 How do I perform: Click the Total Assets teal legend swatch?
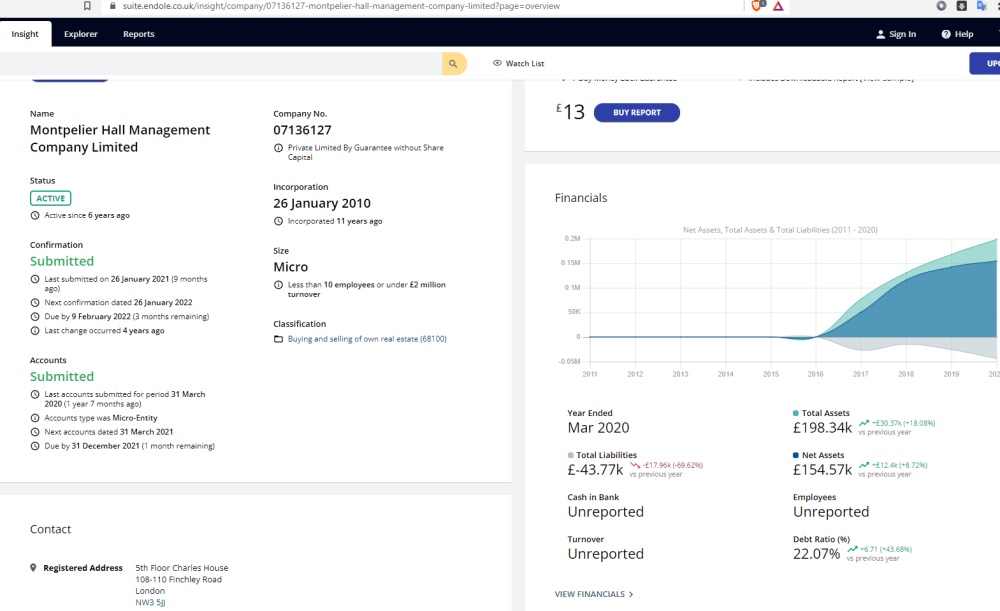point(796,413)
